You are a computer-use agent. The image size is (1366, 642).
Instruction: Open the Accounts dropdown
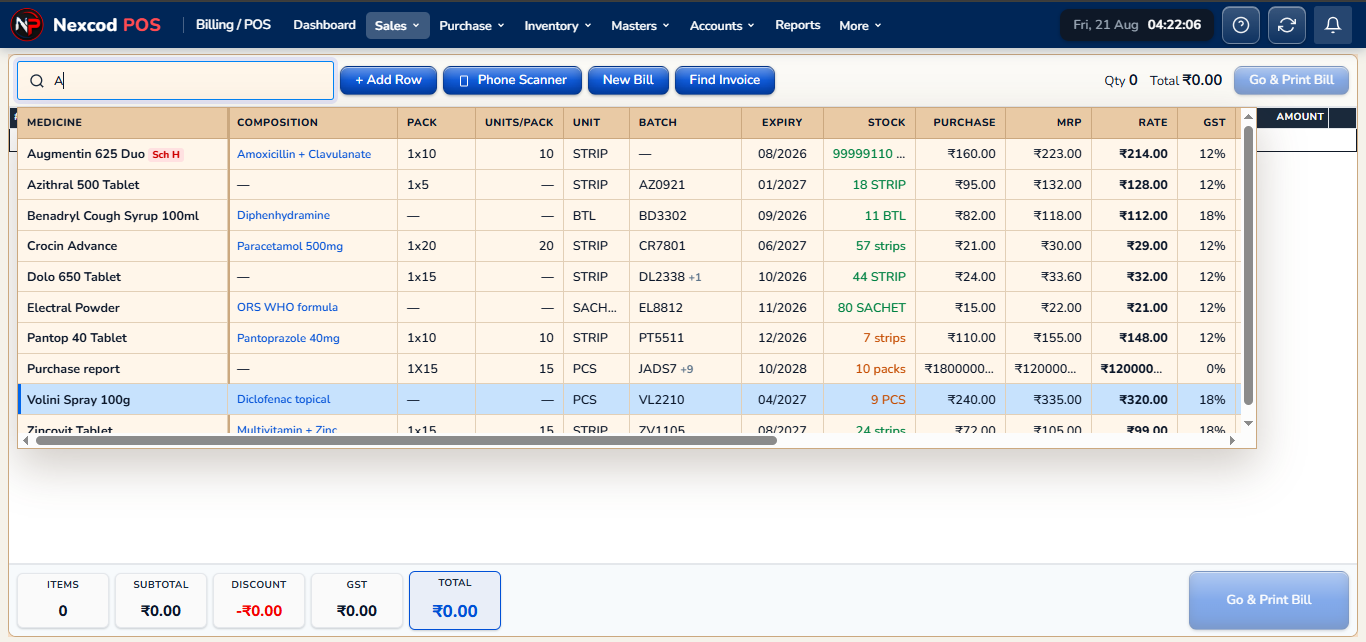click(x=722, y=25)
